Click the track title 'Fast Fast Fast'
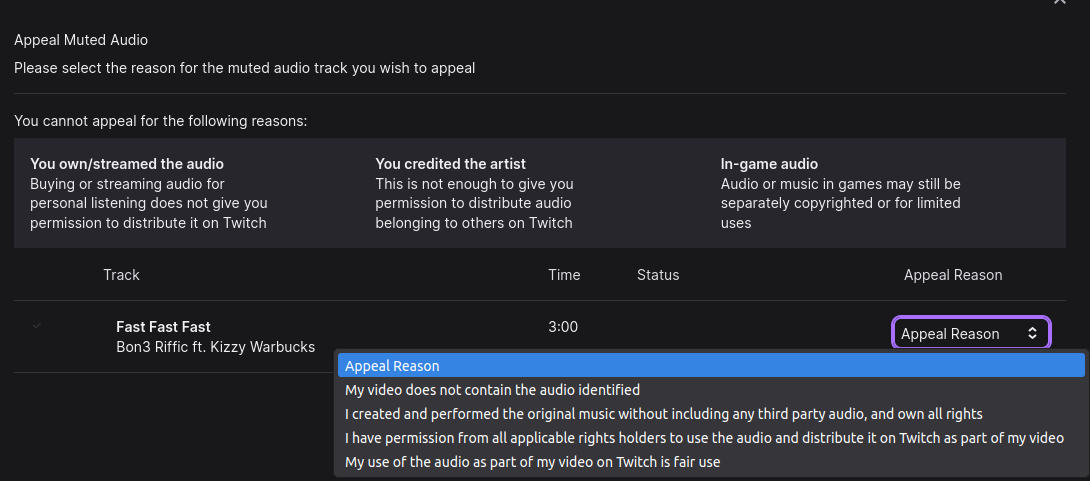This screenshot has width=1090, height=481. pyautogui.click(x=163, y=327)
